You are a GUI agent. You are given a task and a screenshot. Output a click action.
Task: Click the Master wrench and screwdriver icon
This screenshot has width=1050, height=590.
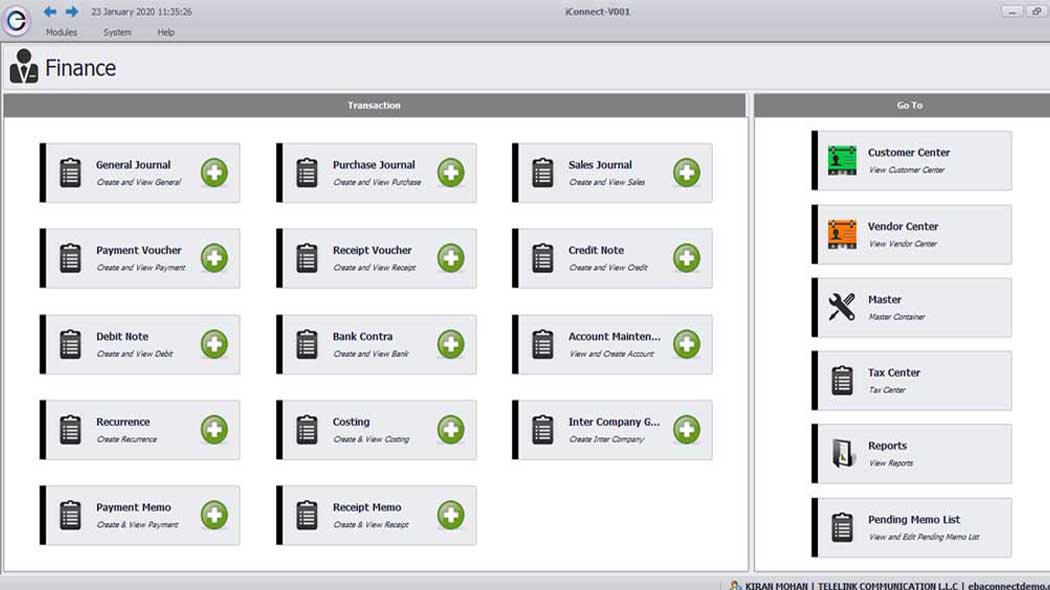coord(842,307)
